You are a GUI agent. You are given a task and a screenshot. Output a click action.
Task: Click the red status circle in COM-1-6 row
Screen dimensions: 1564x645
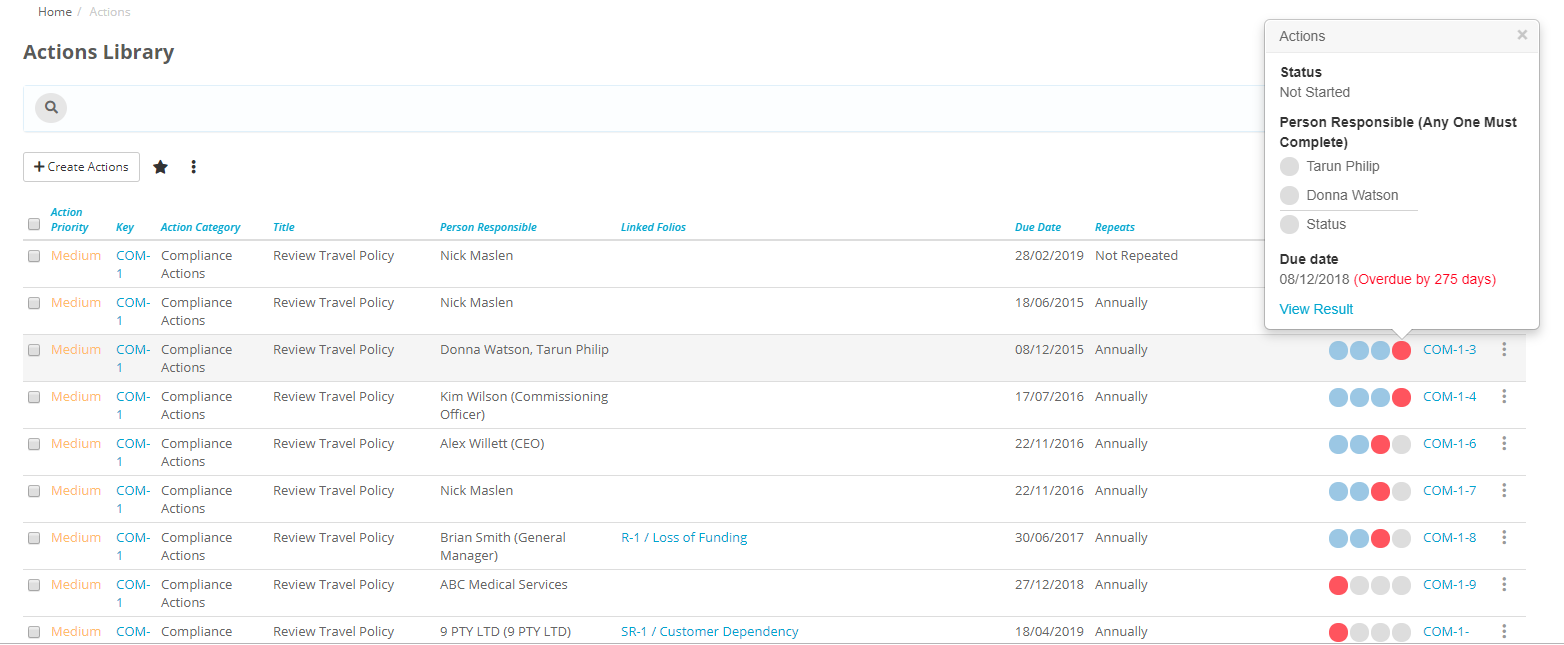click(x=1381, y=444)
